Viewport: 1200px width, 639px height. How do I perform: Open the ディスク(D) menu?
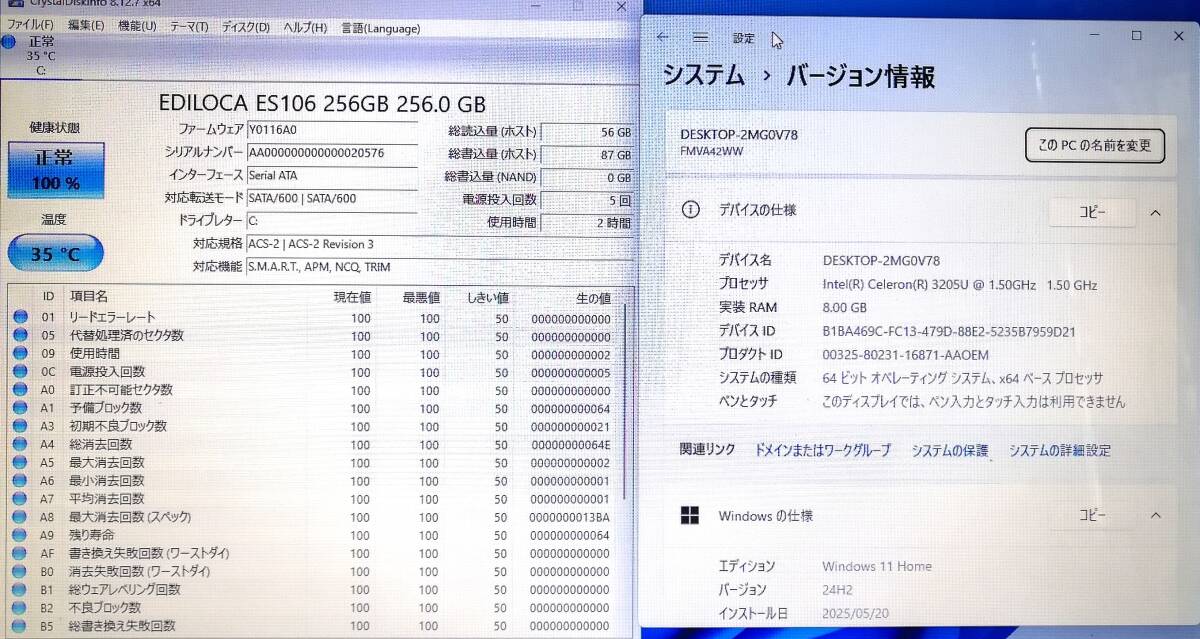point(245,27)
